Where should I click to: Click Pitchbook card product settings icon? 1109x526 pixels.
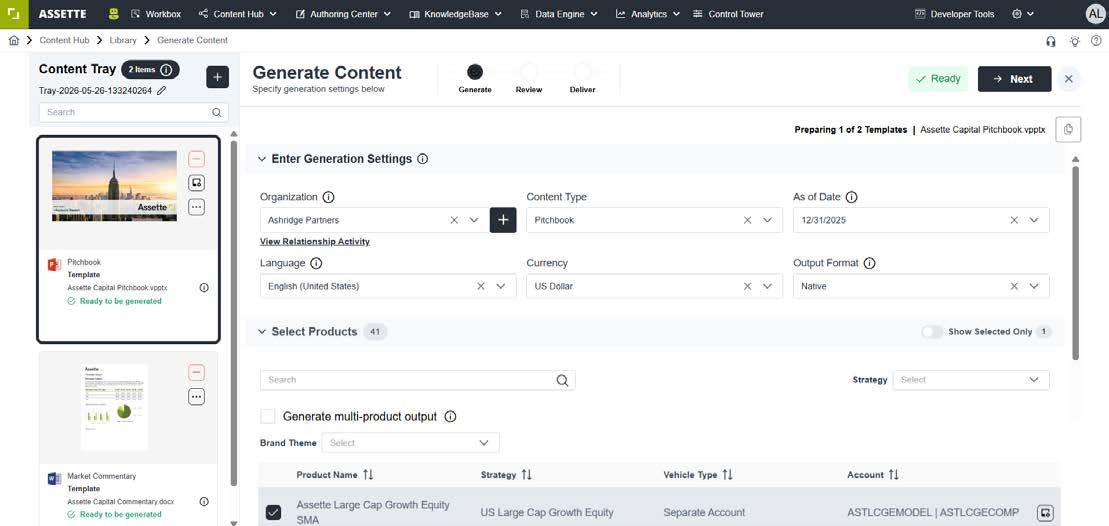(197, 183)
